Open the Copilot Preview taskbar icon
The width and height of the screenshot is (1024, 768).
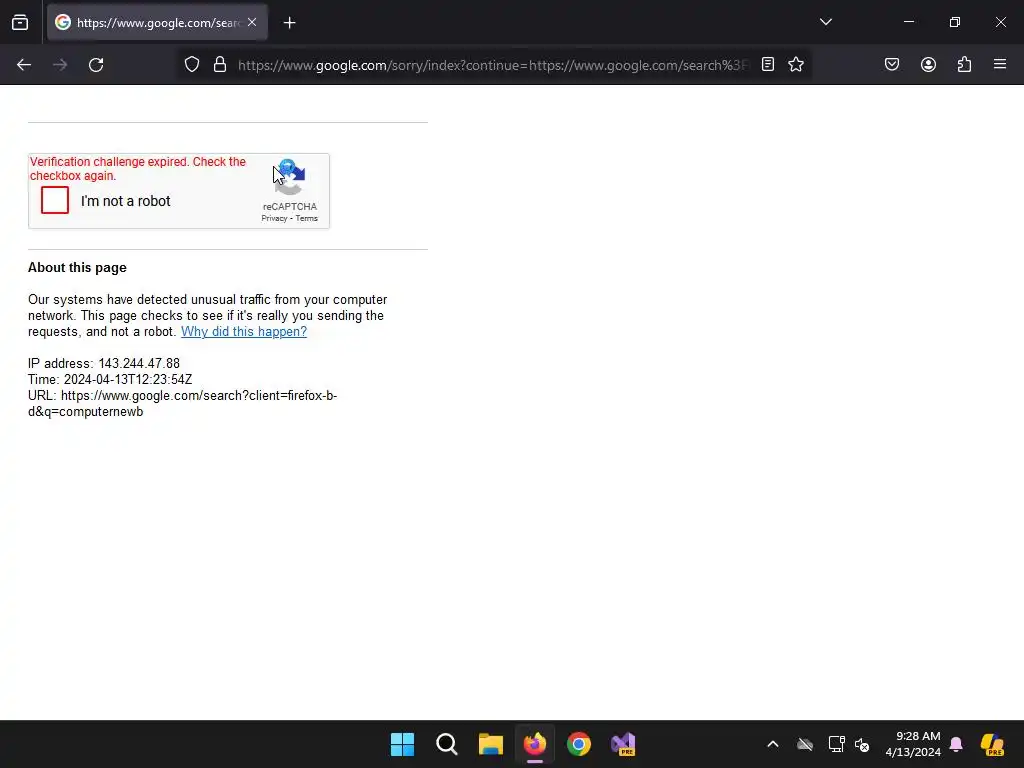click(993, 744)
